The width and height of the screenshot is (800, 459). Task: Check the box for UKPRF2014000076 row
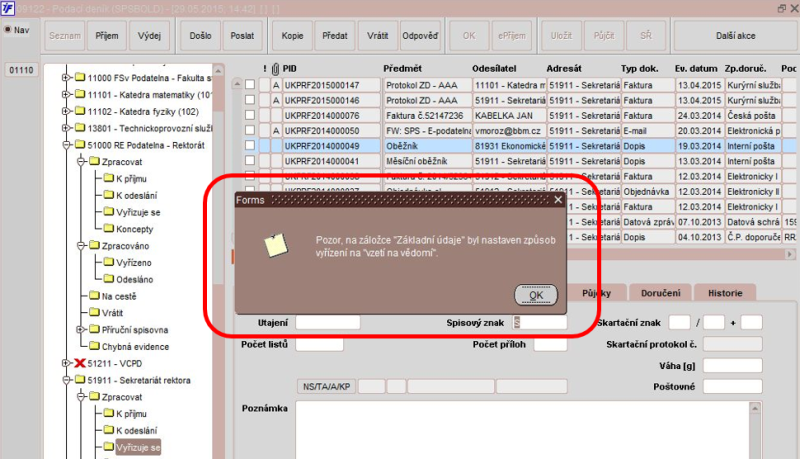tap(250, 115)
